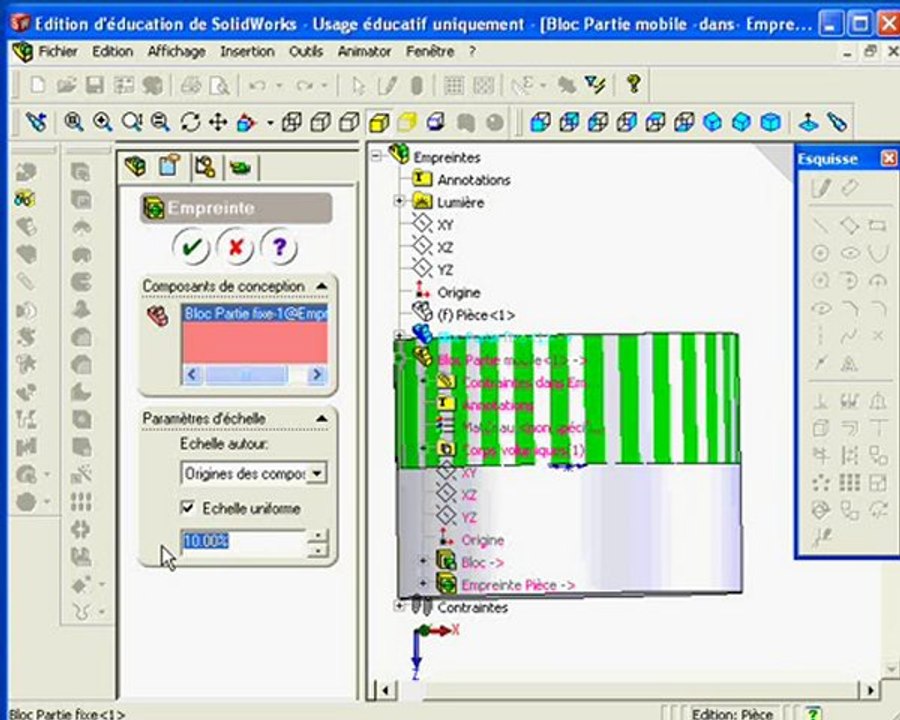900x720 pixels.
Task: Open the Insertion menu
Action: (247, 52)
